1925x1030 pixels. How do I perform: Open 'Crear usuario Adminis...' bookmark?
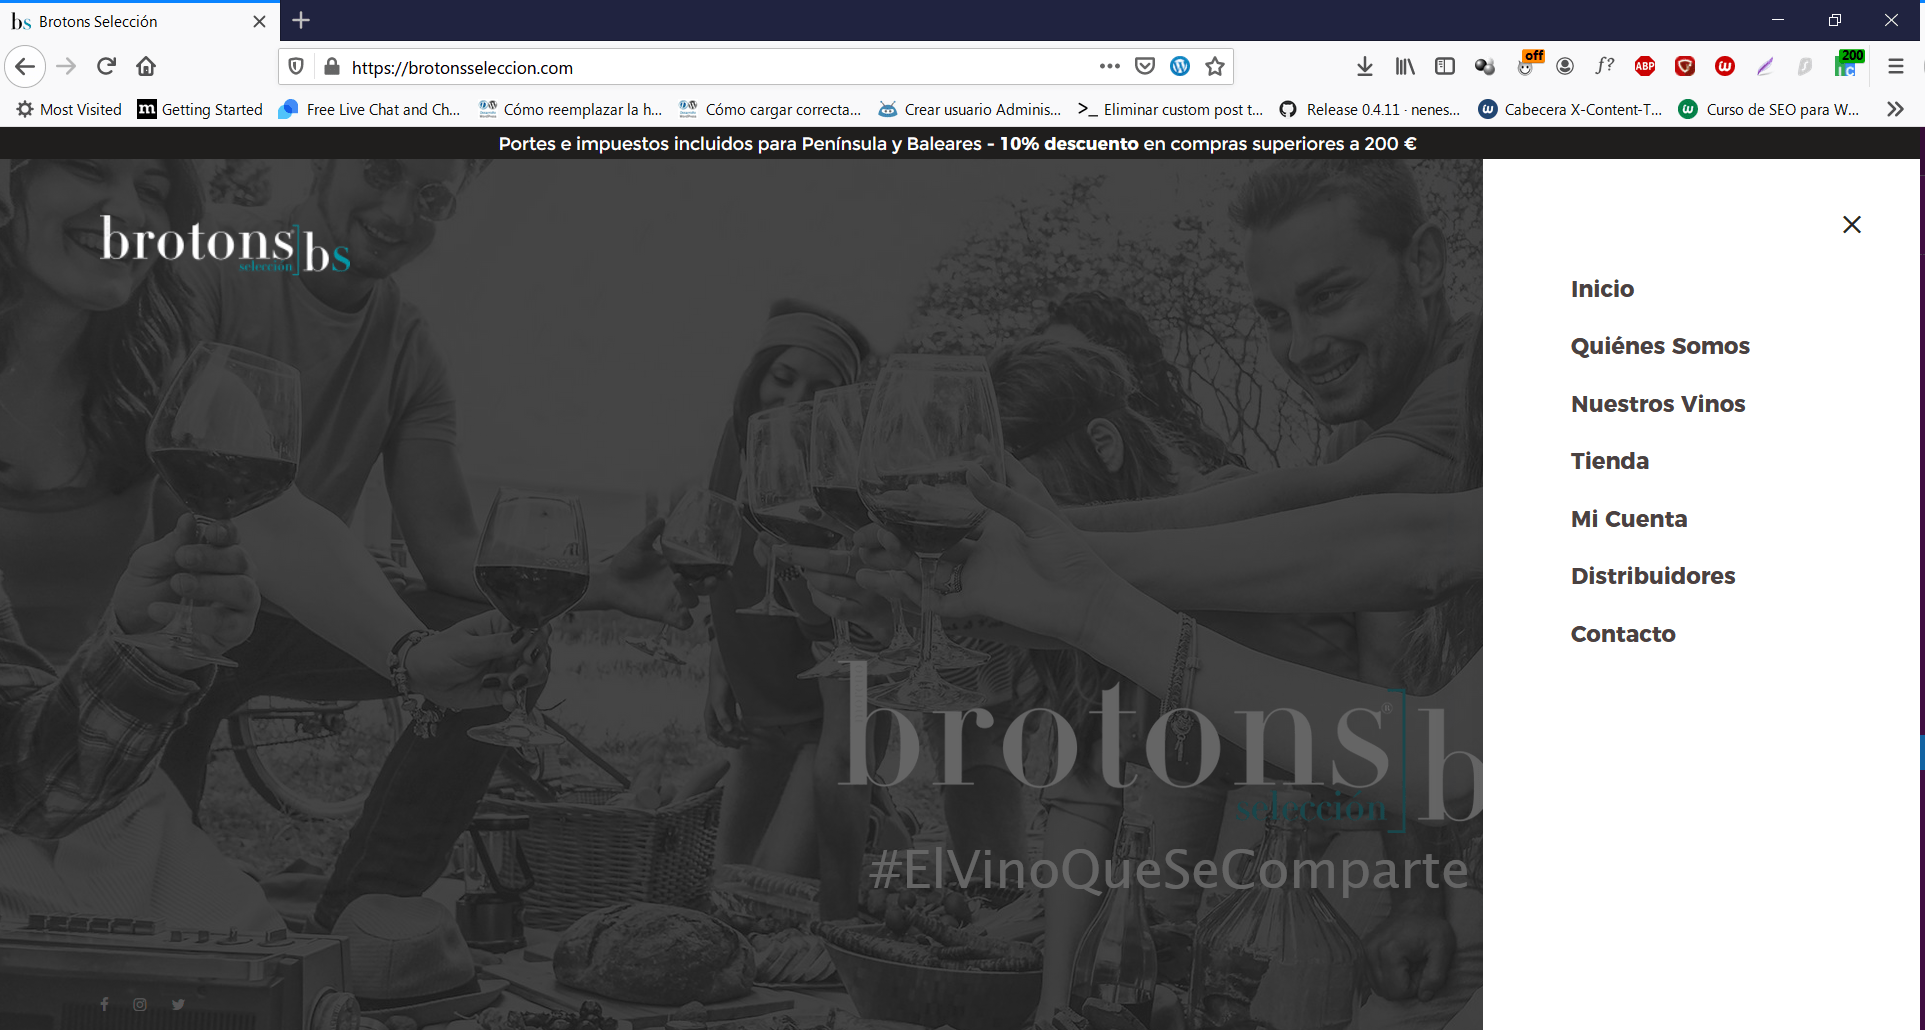(x=970, y=109)
